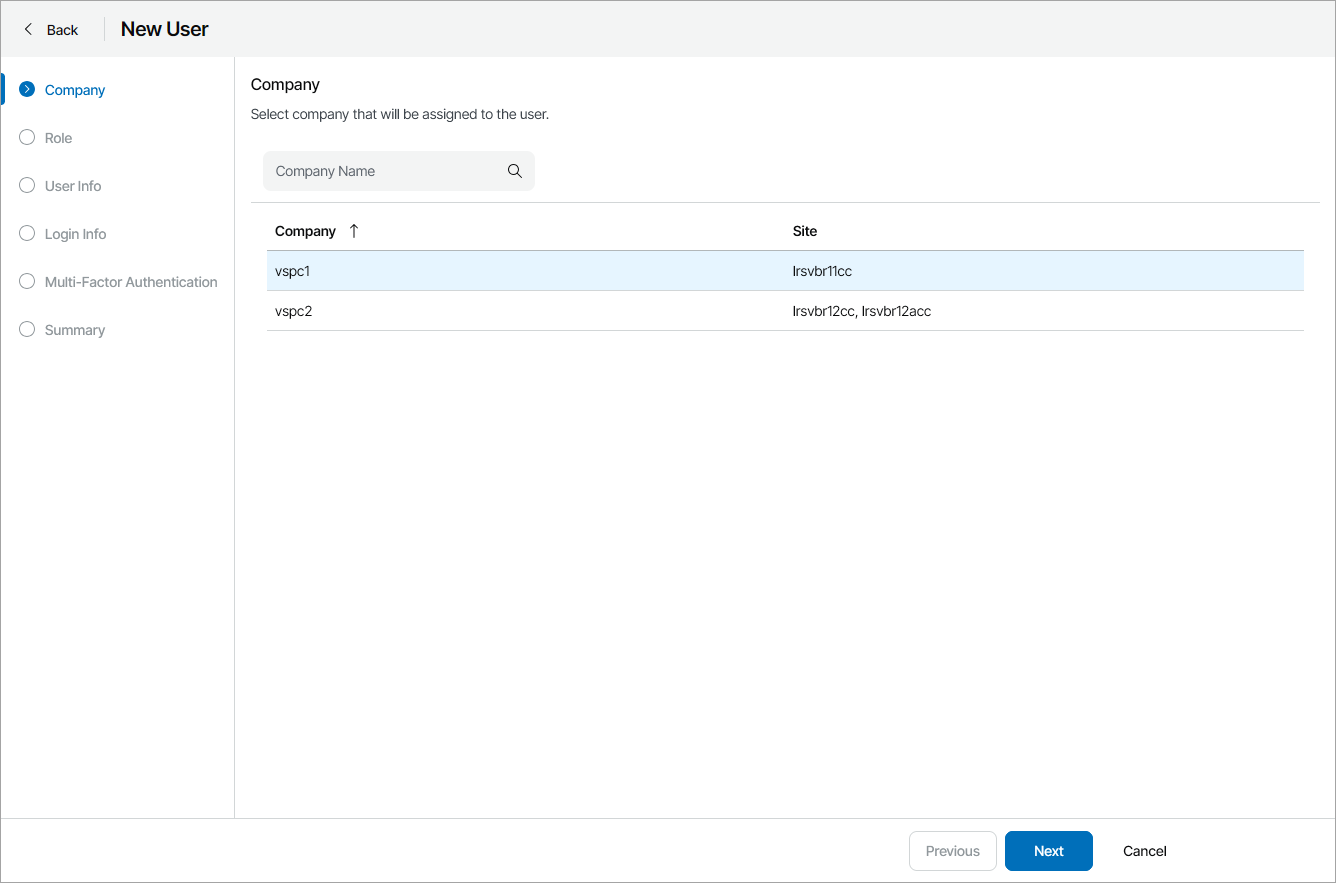Image resolution: width=1336 pixels, height=883 pixels.
Task: Click the Multi-Factor Authentication step circle
Action: coord(27,282)
